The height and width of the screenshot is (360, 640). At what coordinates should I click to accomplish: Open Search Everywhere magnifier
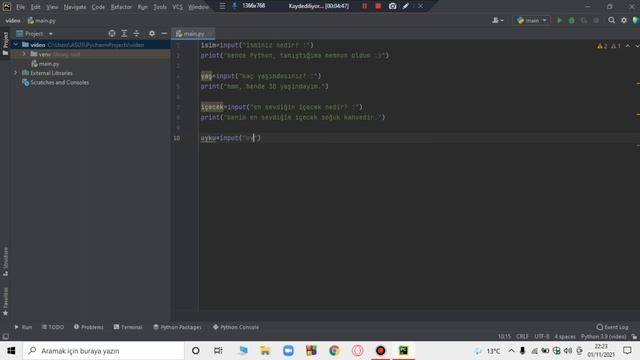tap(611, 20)
